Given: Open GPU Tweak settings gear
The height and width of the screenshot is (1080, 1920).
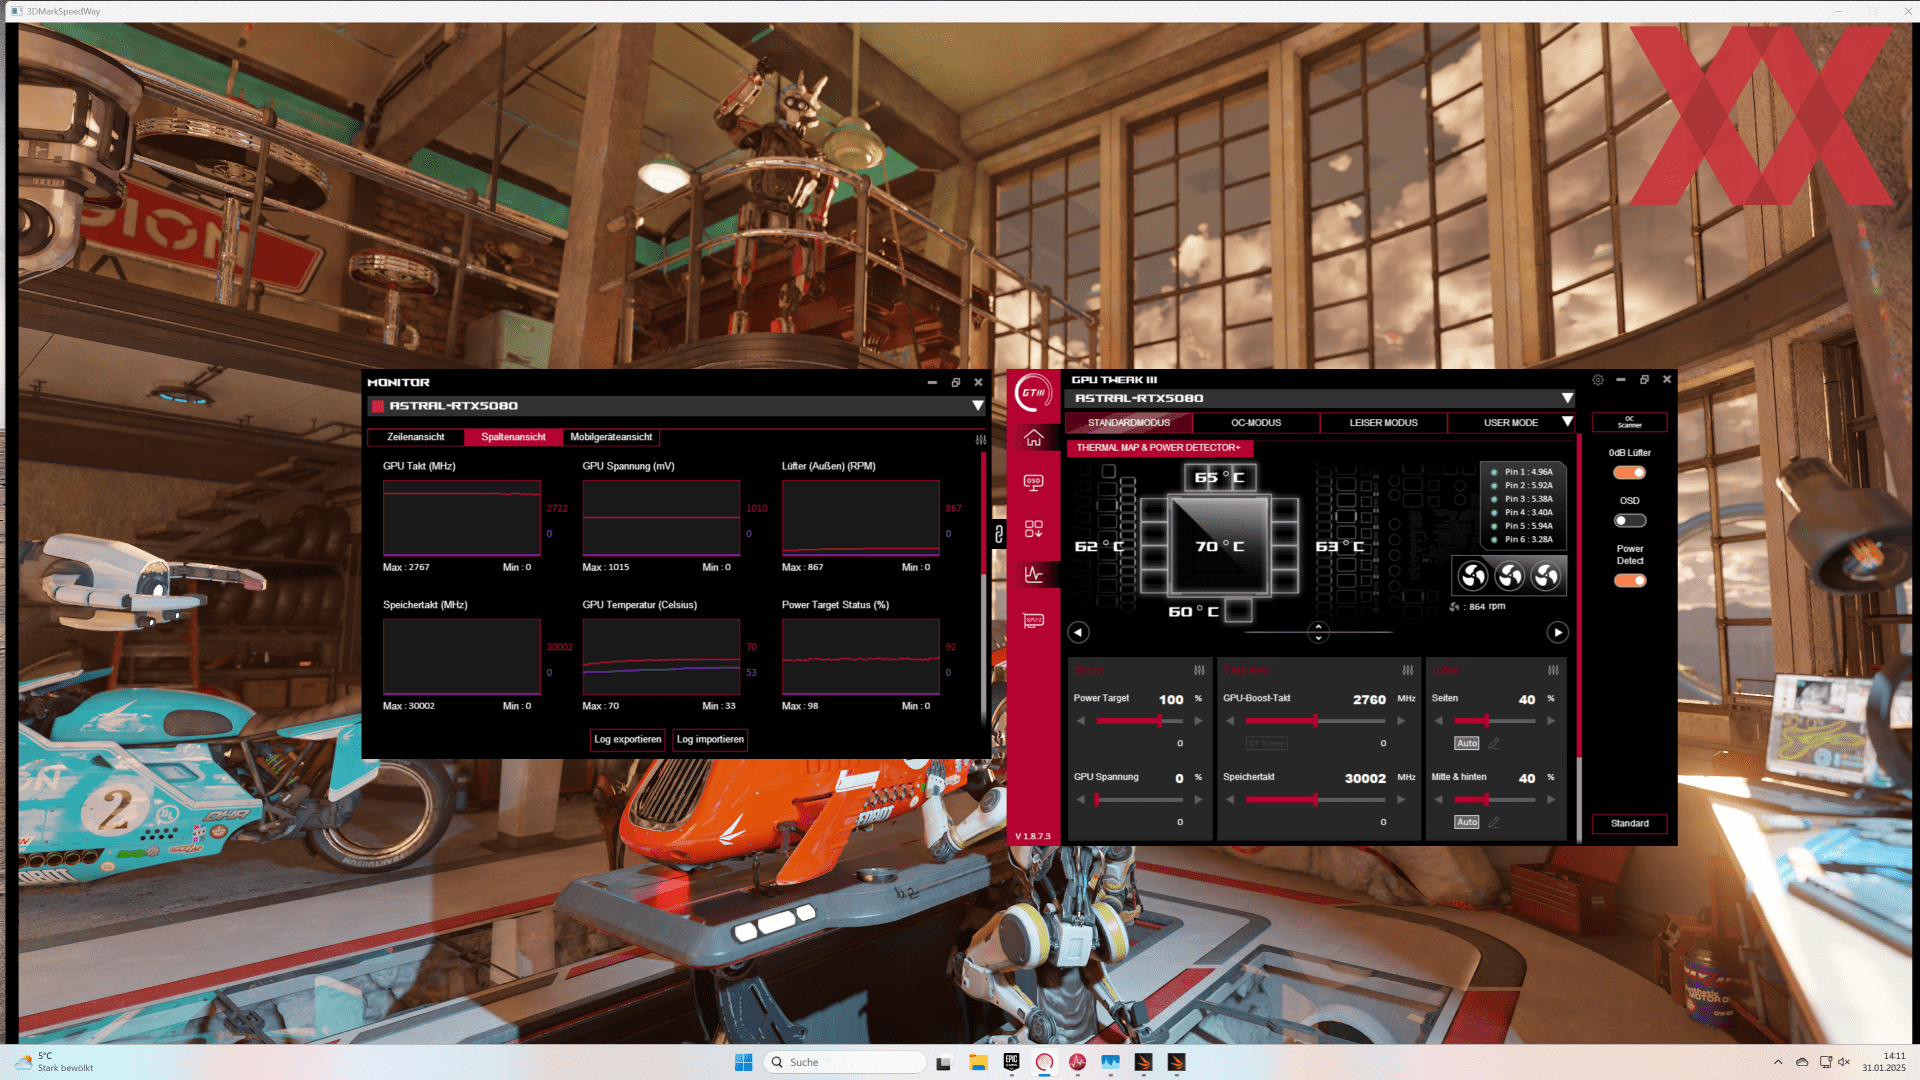Looking at the screenshot, I should pos(1598,380).
